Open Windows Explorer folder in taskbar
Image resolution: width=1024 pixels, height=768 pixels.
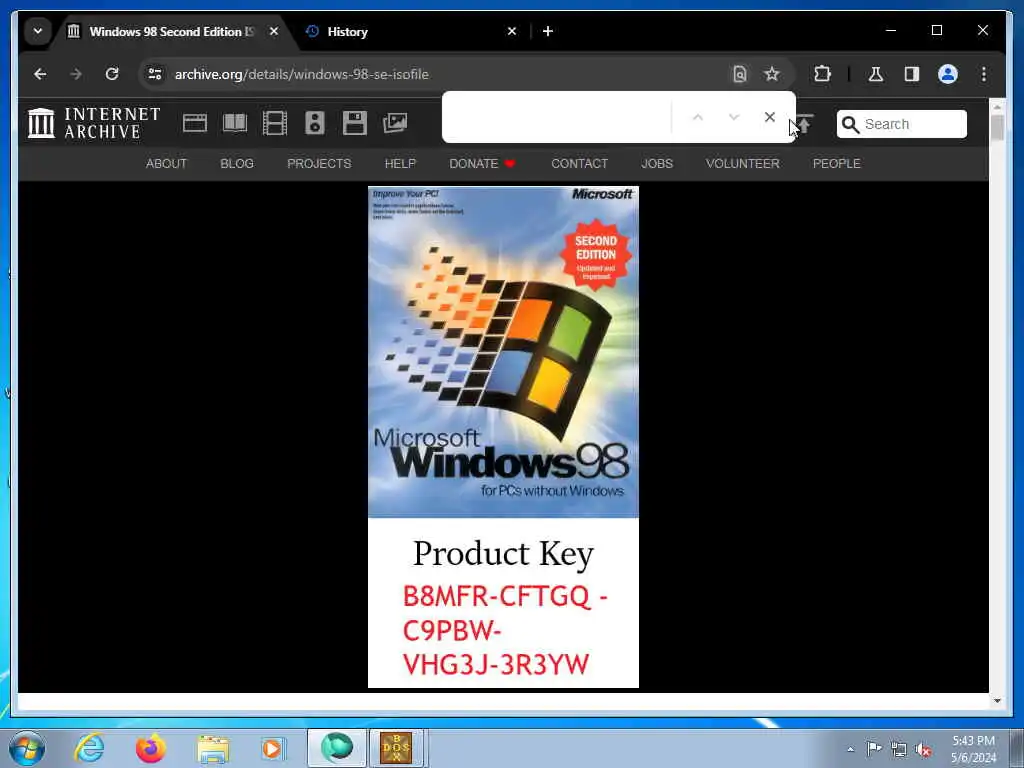tap(213, 748)
